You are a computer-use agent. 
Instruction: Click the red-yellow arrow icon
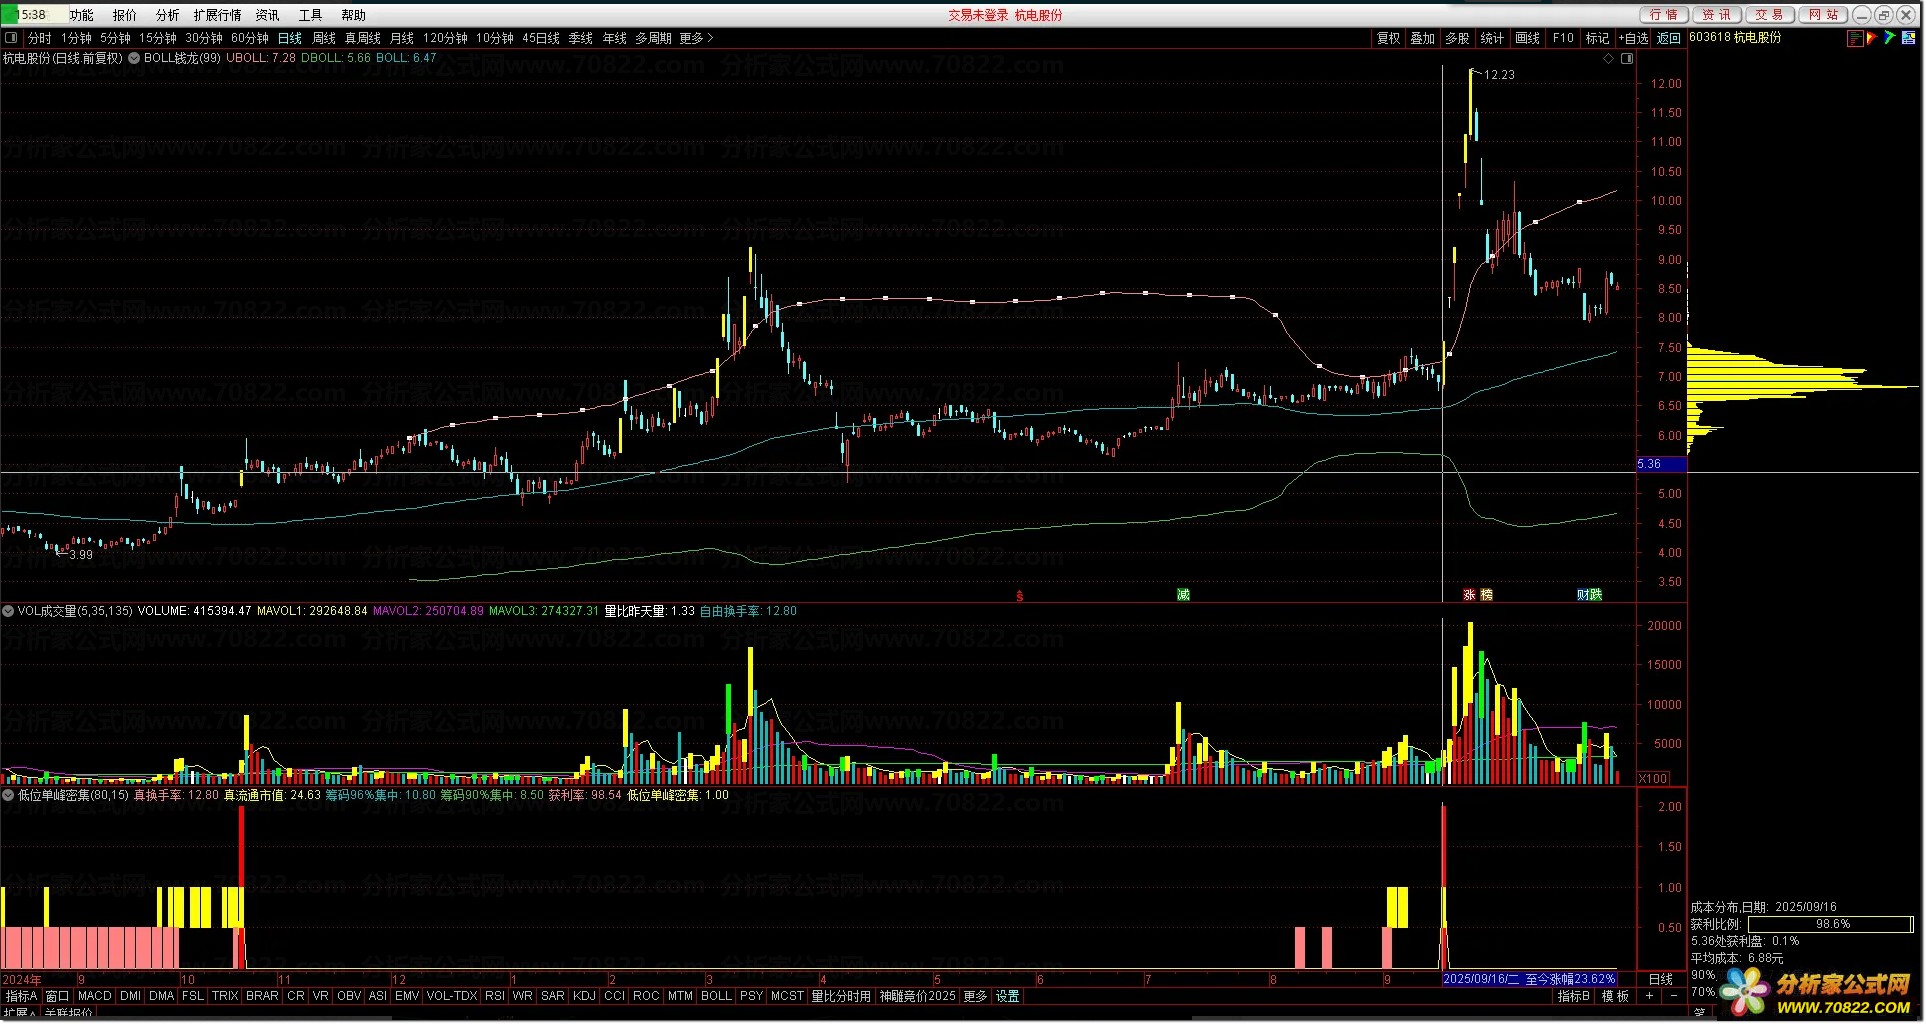point(1872,38)
